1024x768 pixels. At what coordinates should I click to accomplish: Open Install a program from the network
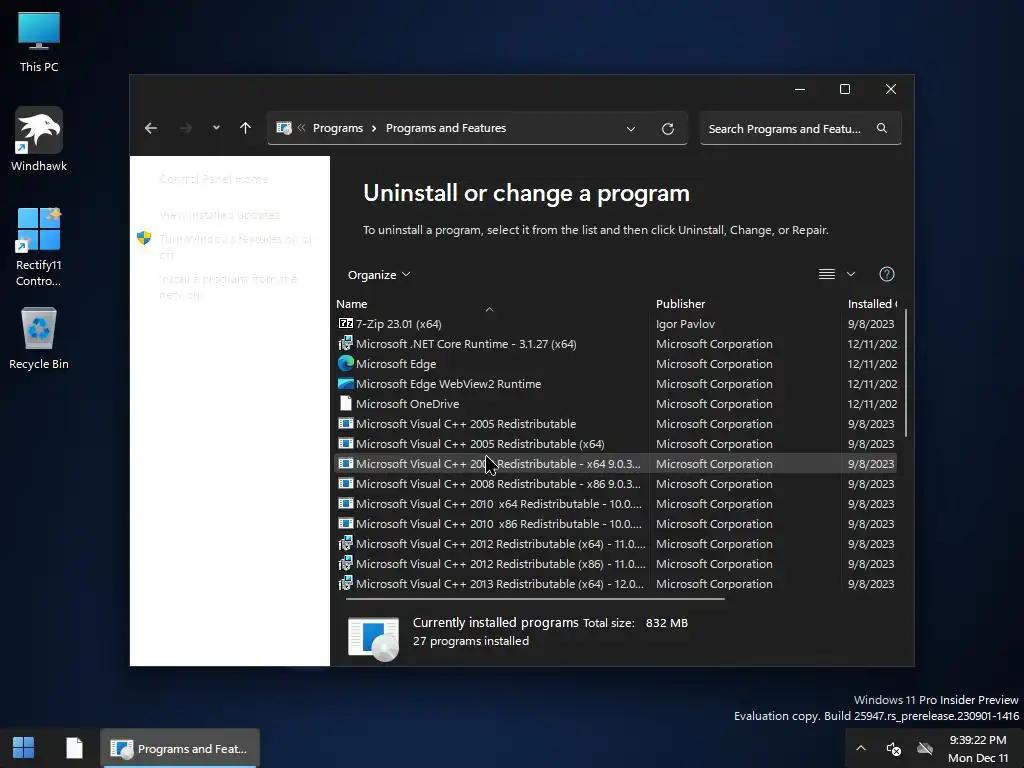point(228,287)
